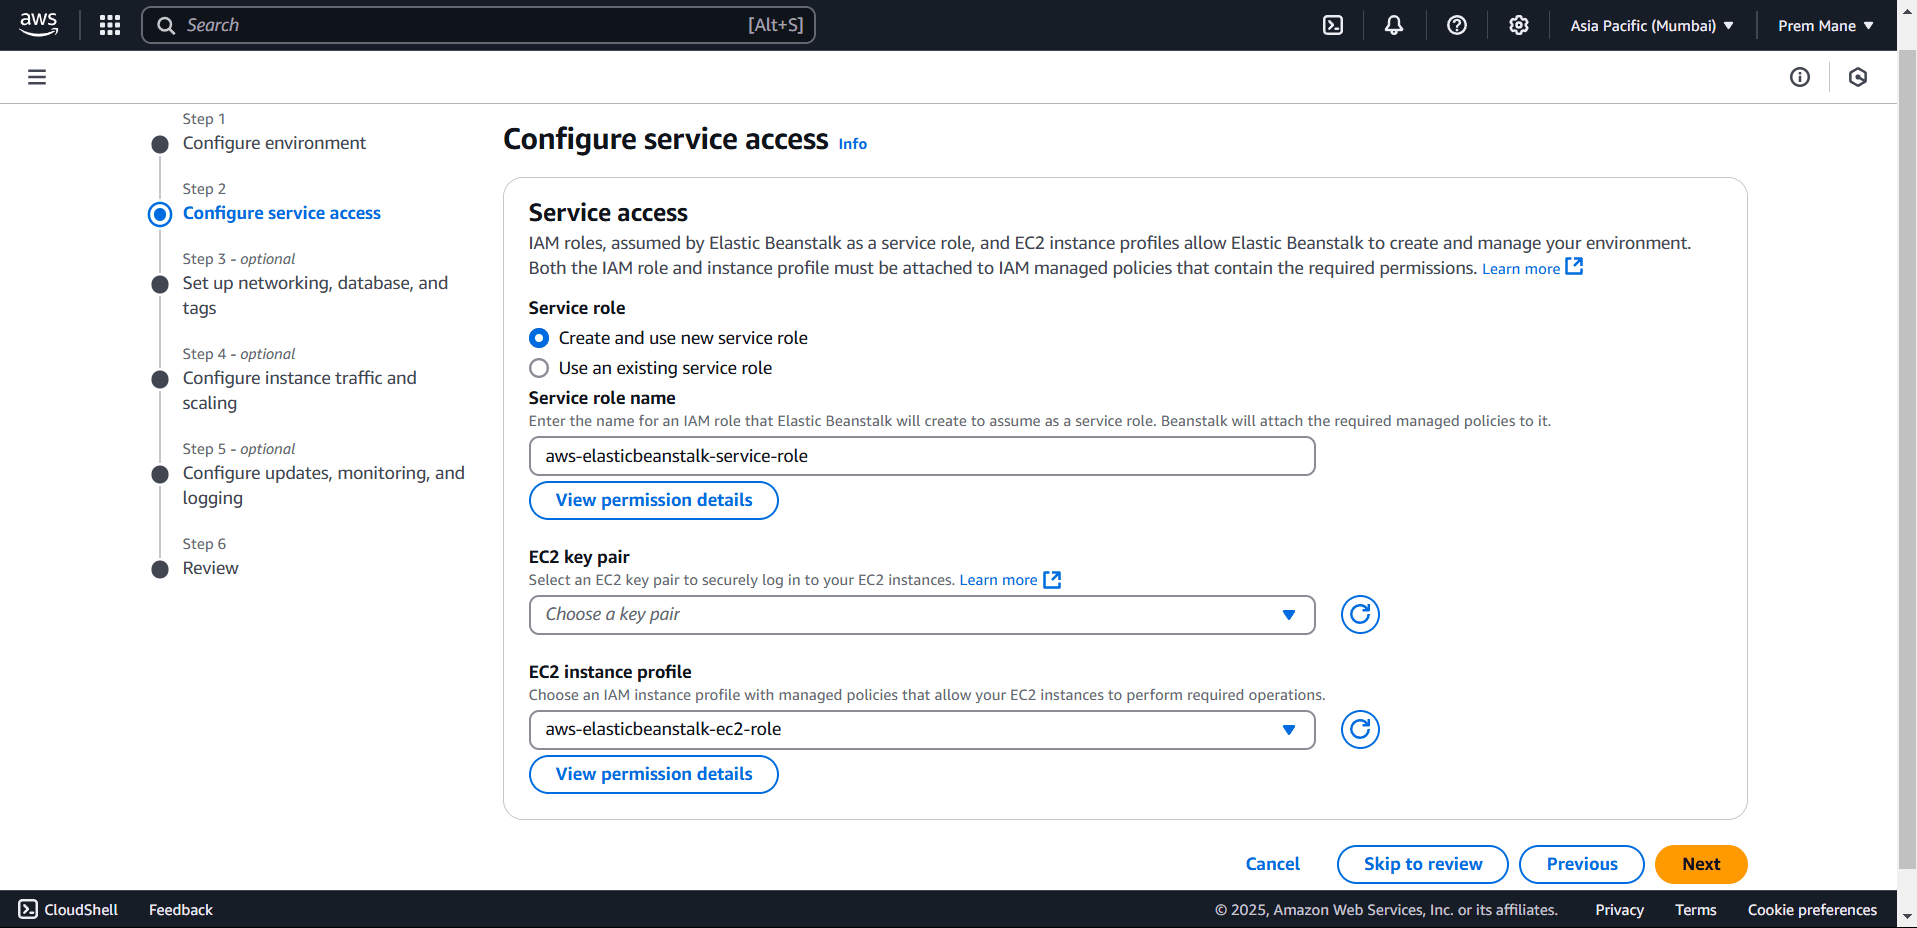
Task: Open the settings gear icon
Action: [x=1519, y=25]
